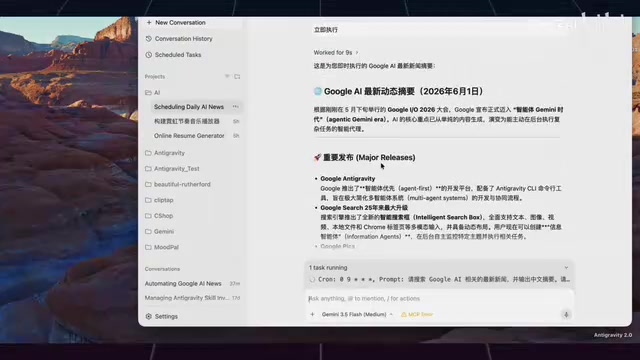Open the more options dots on Scheduling Daily AI News
Viewport: 640px width, 360px height.
(x=236, y=107)
